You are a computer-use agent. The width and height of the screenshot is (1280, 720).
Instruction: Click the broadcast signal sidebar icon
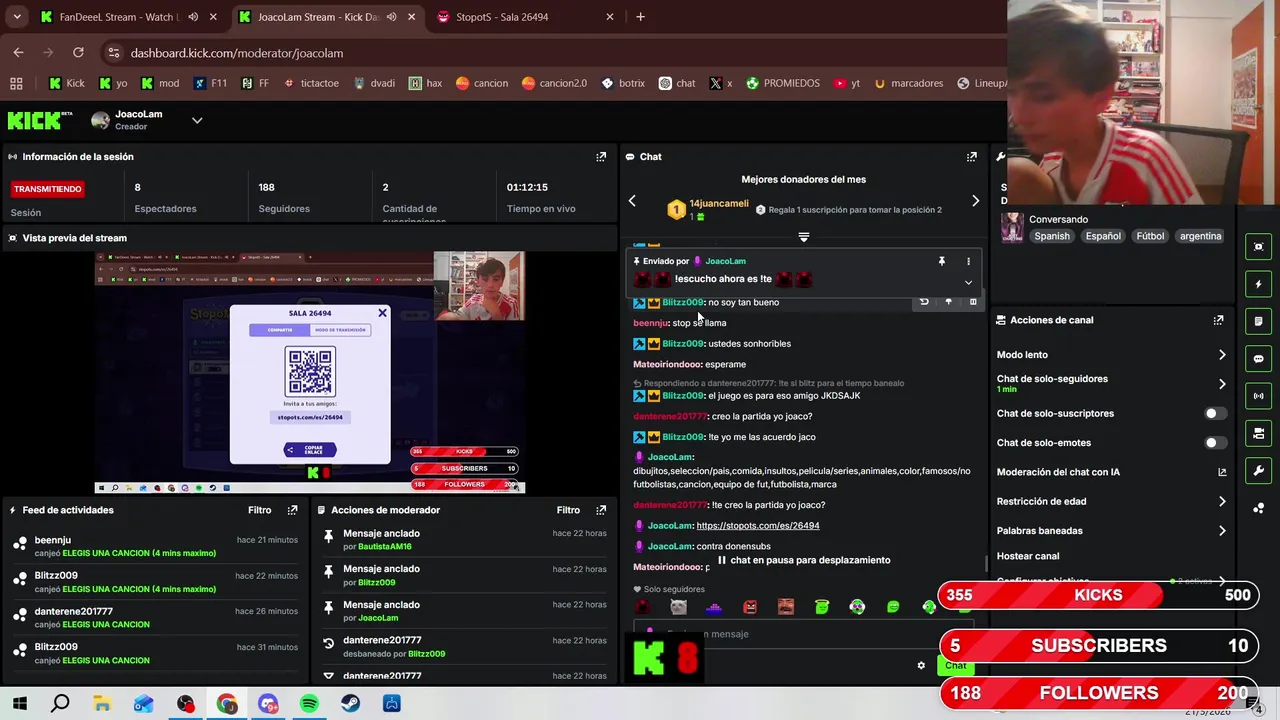tap(1258, 396)
